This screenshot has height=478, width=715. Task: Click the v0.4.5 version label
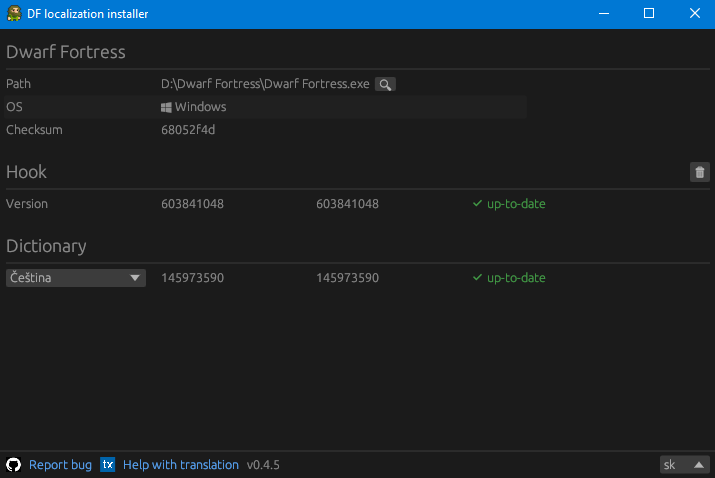[263, 465]
